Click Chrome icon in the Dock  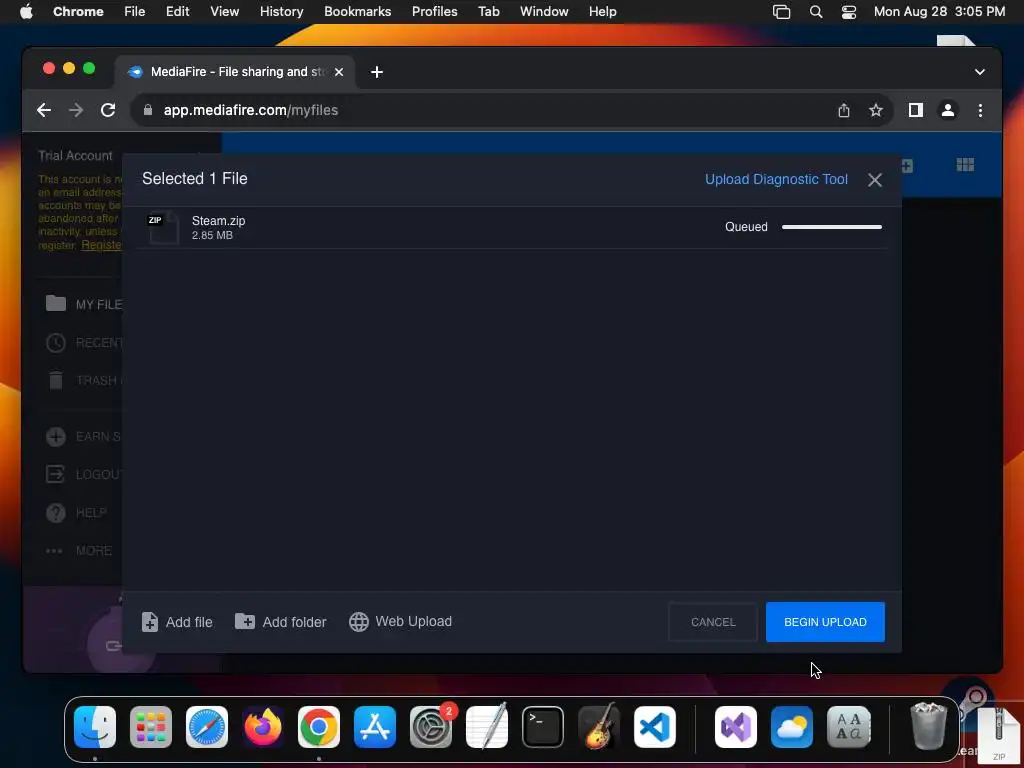coord(319,727)
